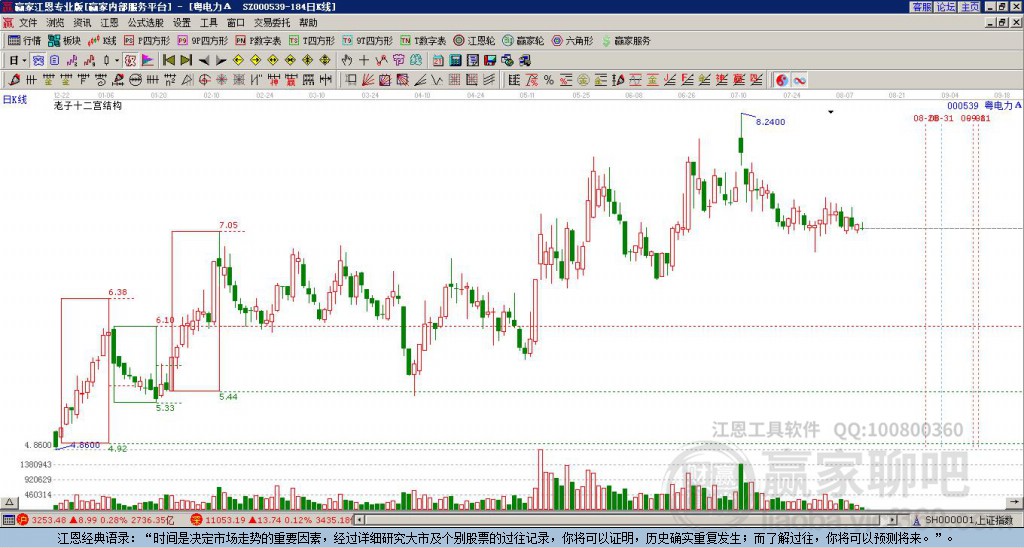This screenshot has width=1024, height=548.
Task: Expand the candlestick style dropdown arrow
Action: (x=117, y=60)
